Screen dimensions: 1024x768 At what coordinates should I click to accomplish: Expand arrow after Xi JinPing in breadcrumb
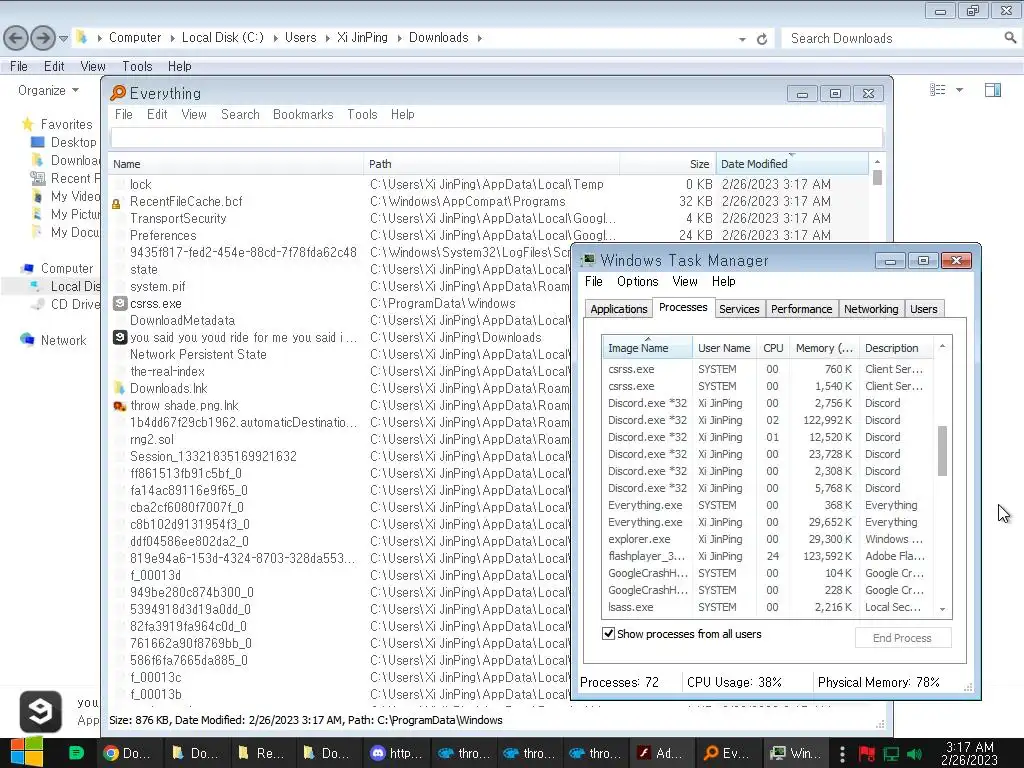point(398,38)
